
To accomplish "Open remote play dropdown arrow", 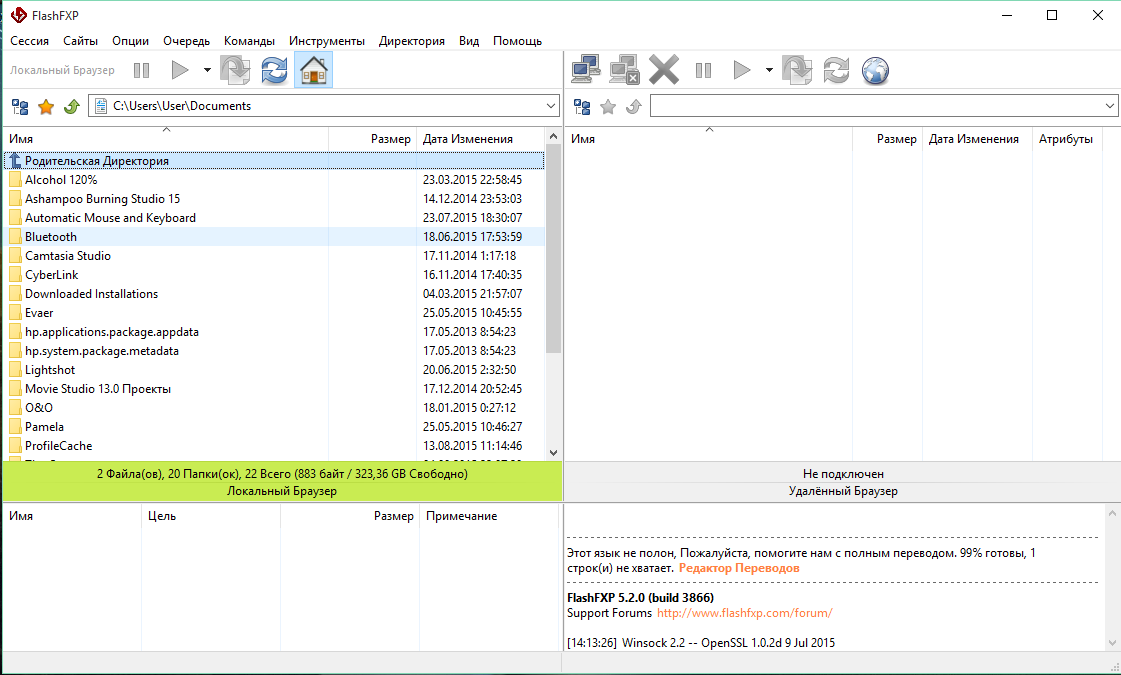I will pyautogui.click(x=769, y=70).
